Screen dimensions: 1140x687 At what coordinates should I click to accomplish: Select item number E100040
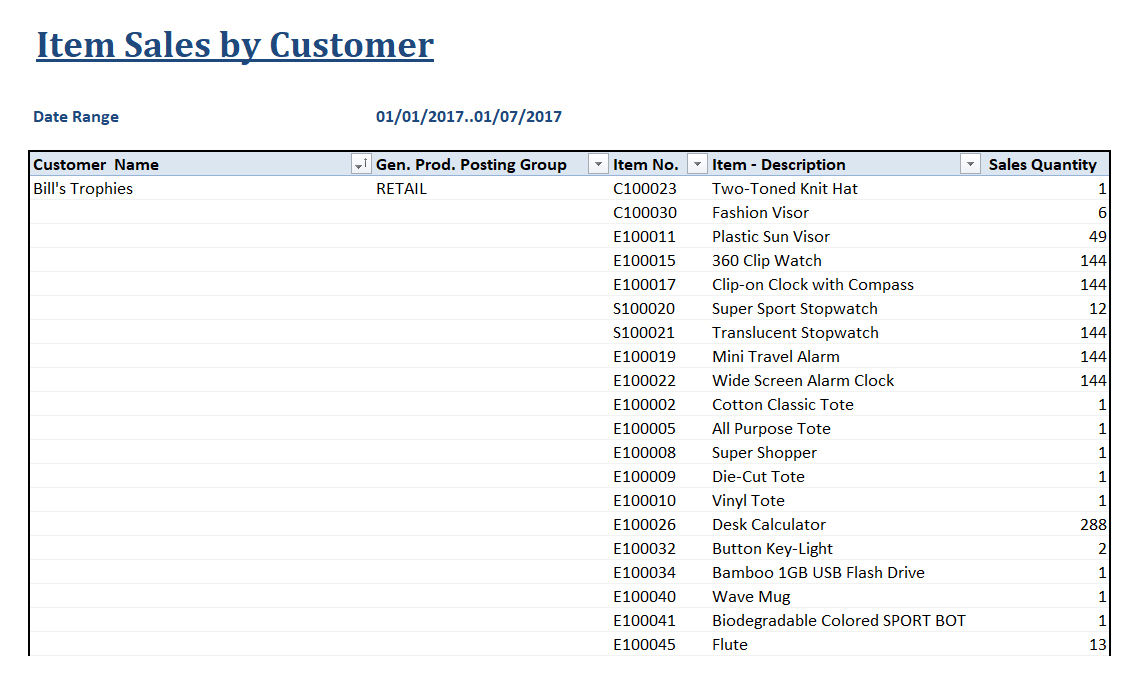644,596
